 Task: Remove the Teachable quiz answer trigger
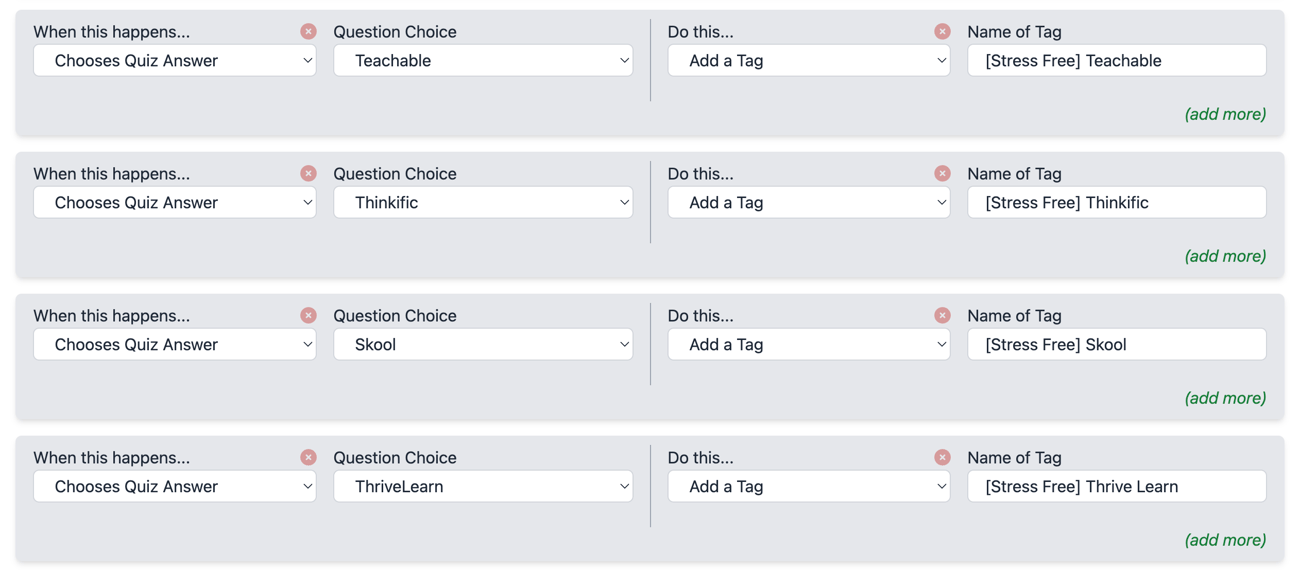click(308, 32)
